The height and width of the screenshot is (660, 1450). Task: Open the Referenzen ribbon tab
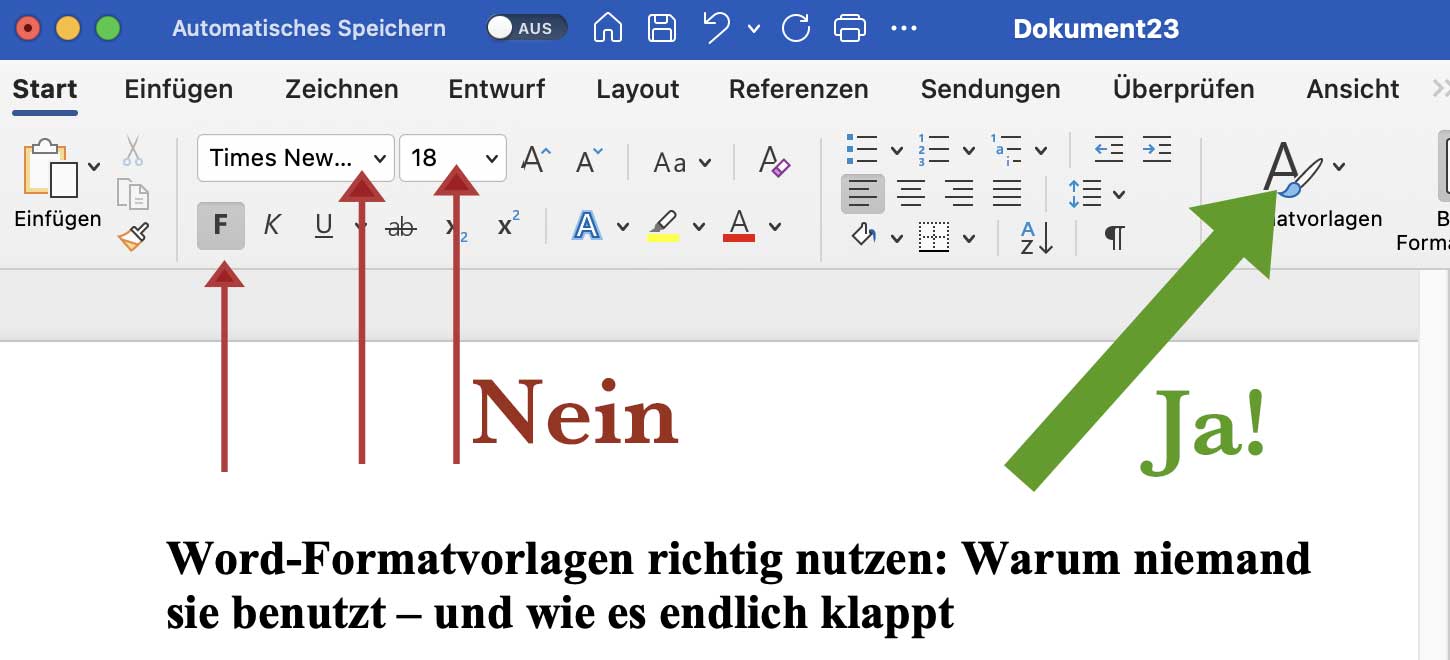click(798, 89)
